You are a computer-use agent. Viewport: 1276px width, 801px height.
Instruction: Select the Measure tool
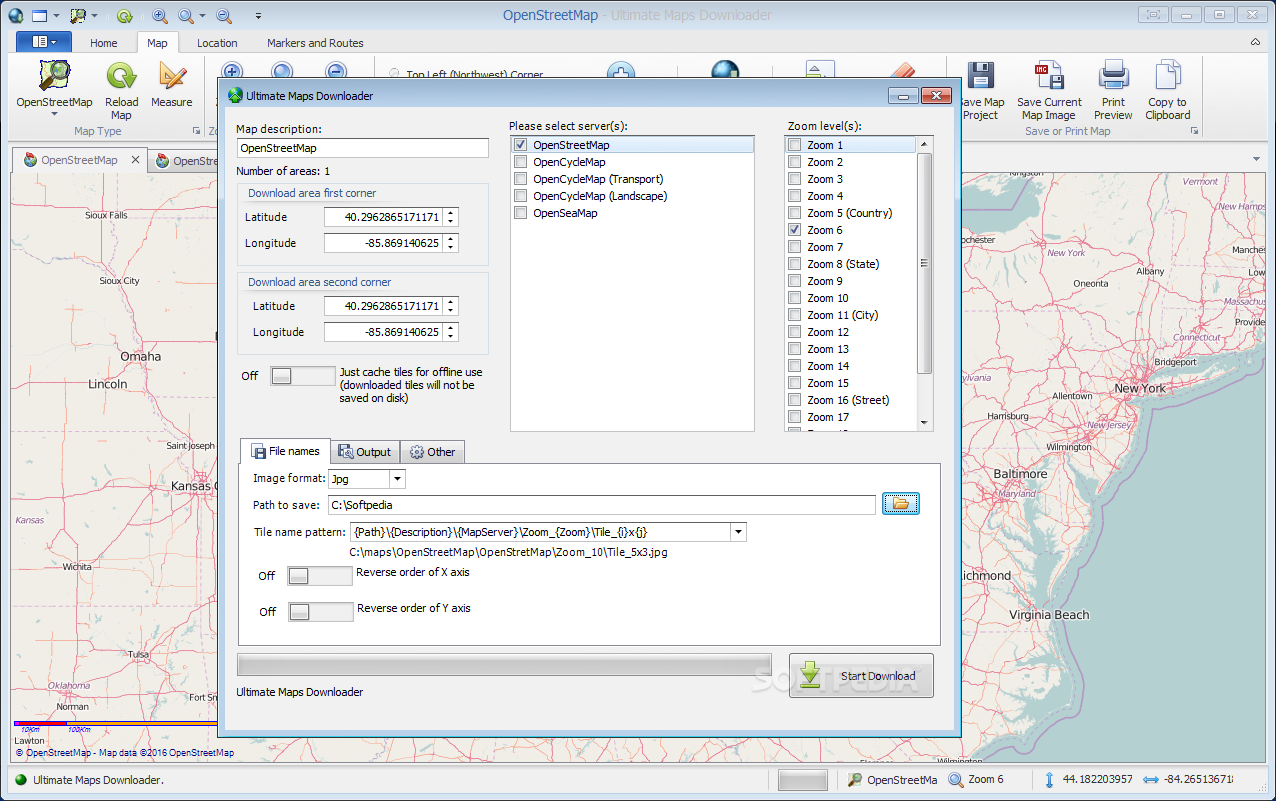pos(172,77)
